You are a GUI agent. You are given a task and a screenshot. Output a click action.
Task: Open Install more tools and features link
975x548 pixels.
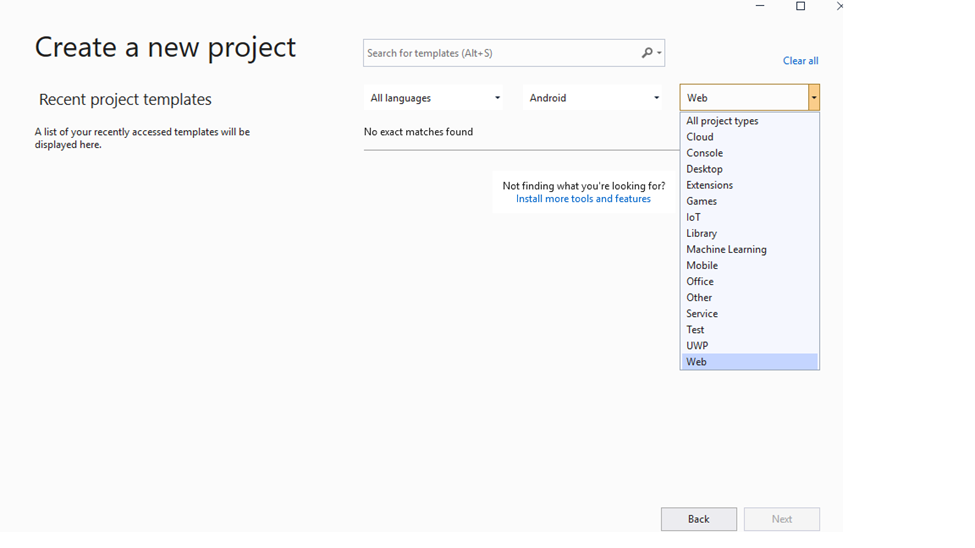[x=583, y=198]
